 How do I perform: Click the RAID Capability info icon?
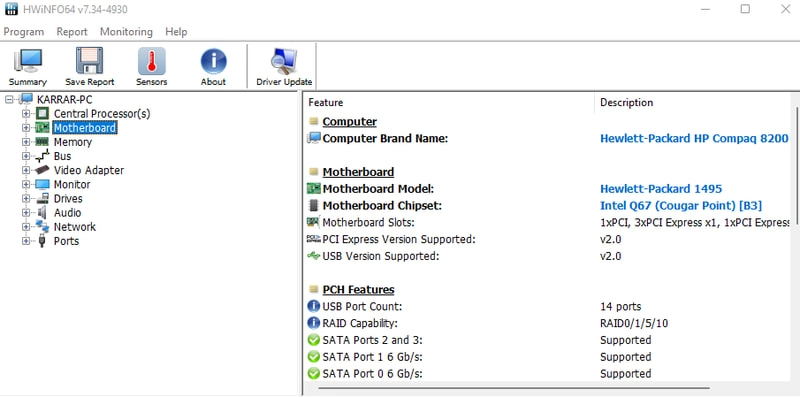coord(314,324)
